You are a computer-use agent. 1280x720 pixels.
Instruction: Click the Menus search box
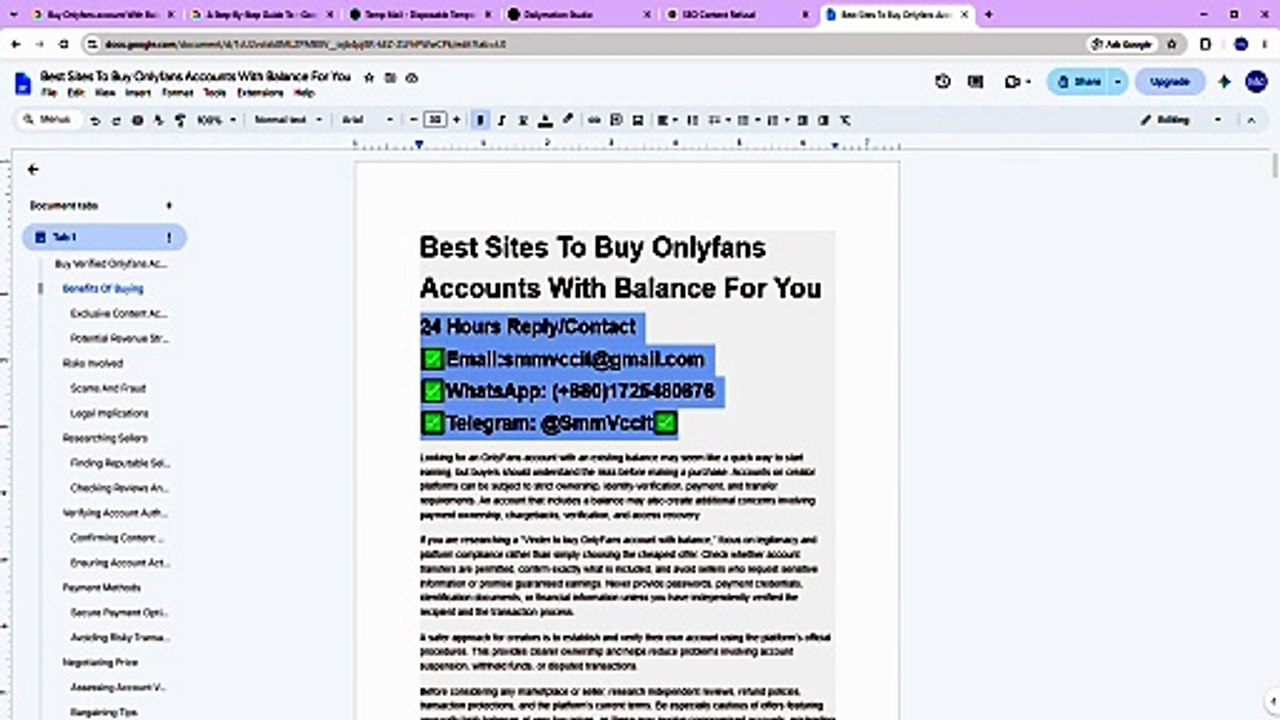pos(50,120)
